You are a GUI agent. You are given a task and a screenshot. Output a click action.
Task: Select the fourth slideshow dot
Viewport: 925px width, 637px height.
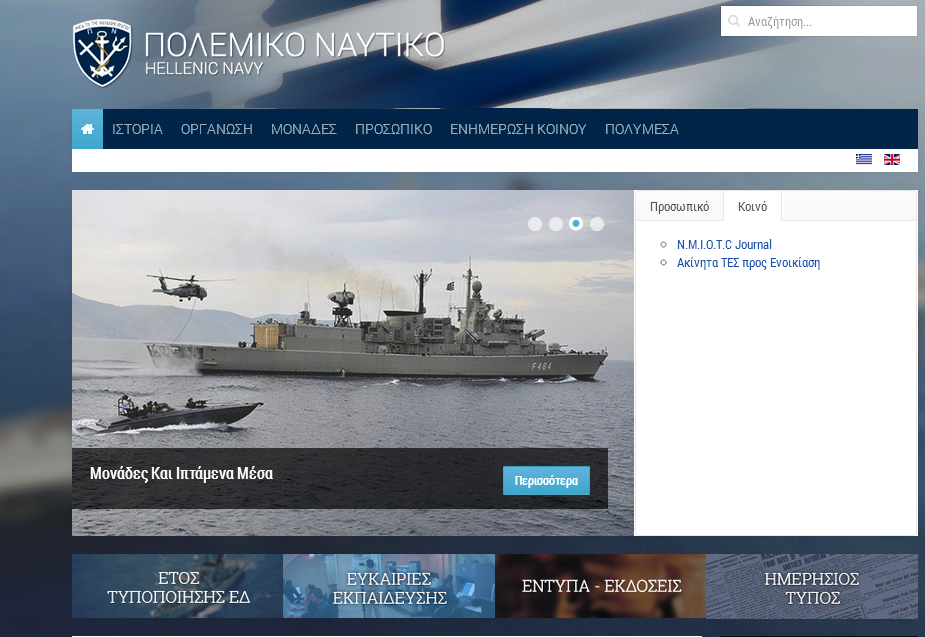(x=597, y=224)
